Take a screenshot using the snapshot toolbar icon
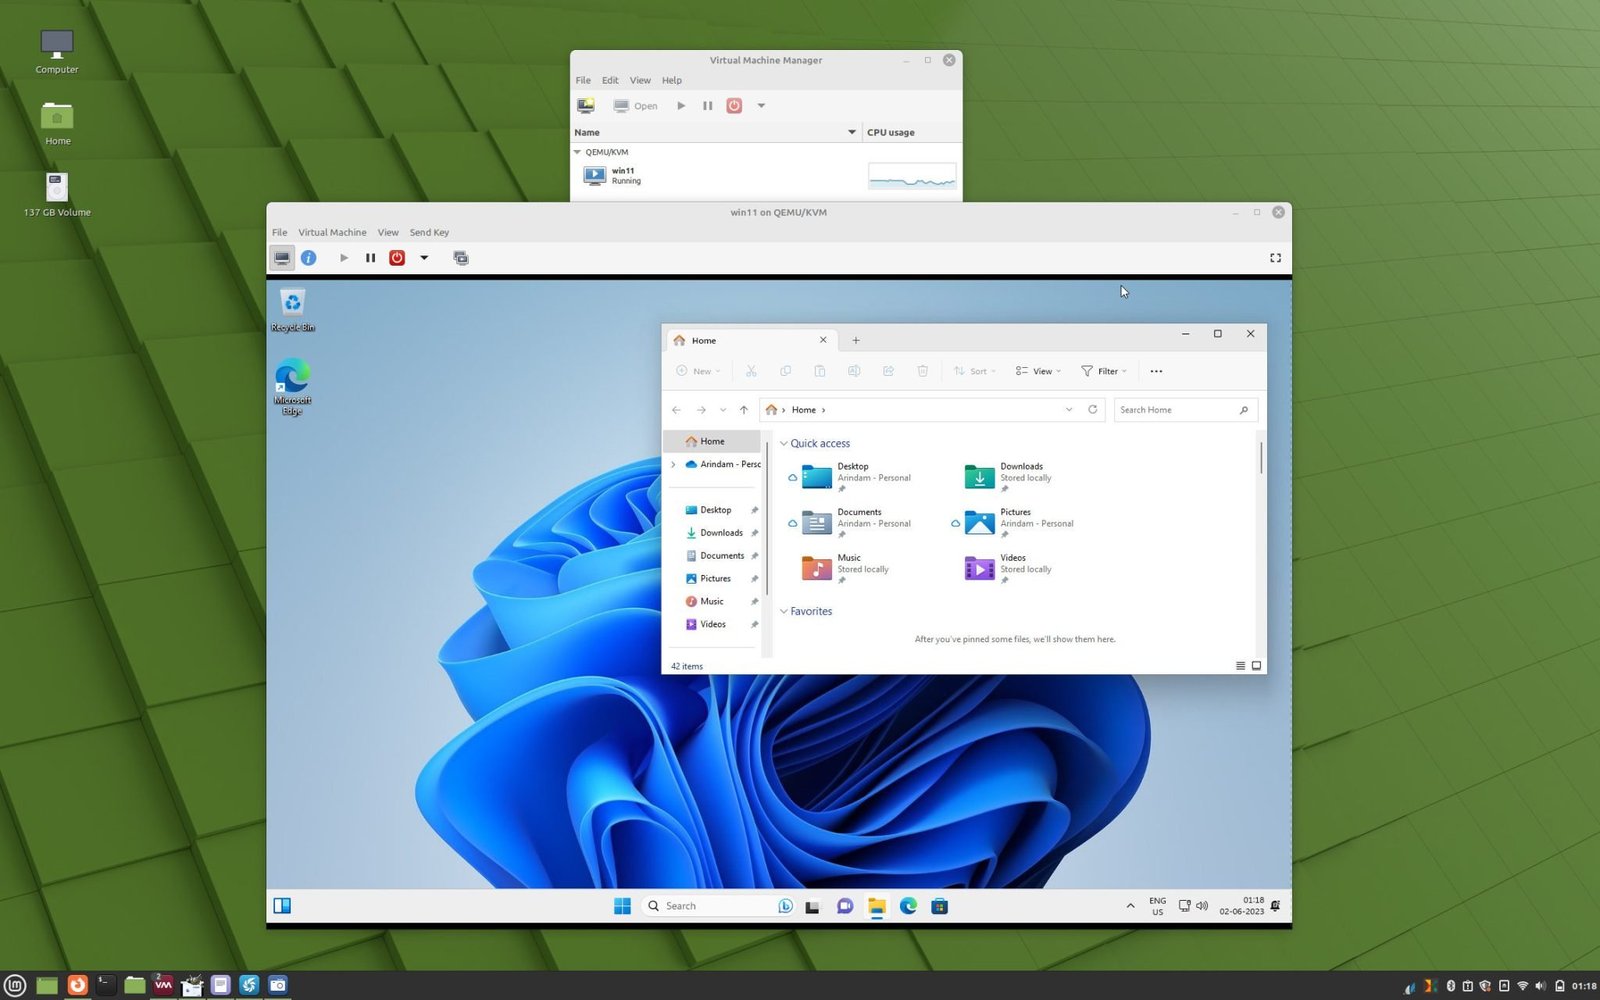The width and height of the screenshot is (1600, 1000). coord(461,257)
